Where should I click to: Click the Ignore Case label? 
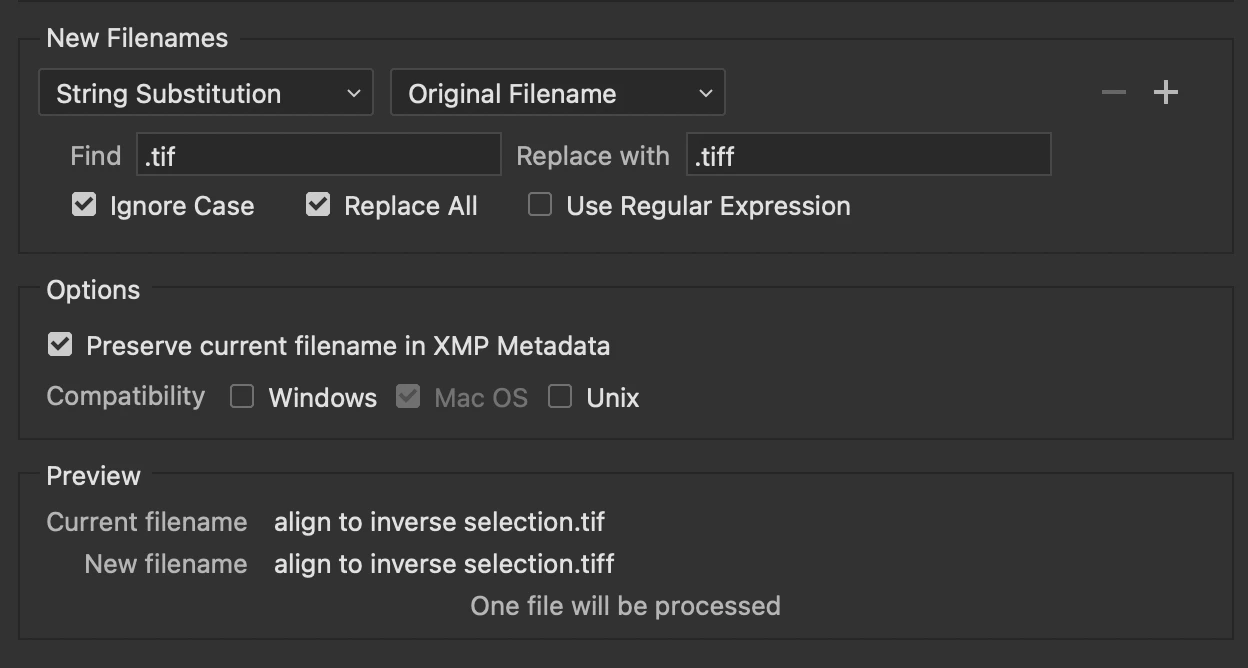182,206
